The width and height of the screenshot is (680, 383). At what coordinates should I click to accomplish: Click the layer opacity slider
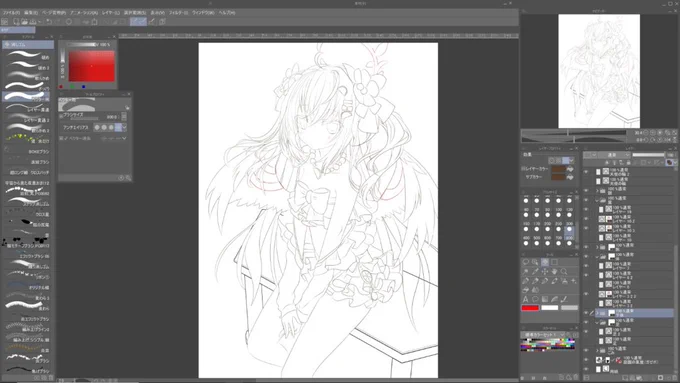coord(648,155)
